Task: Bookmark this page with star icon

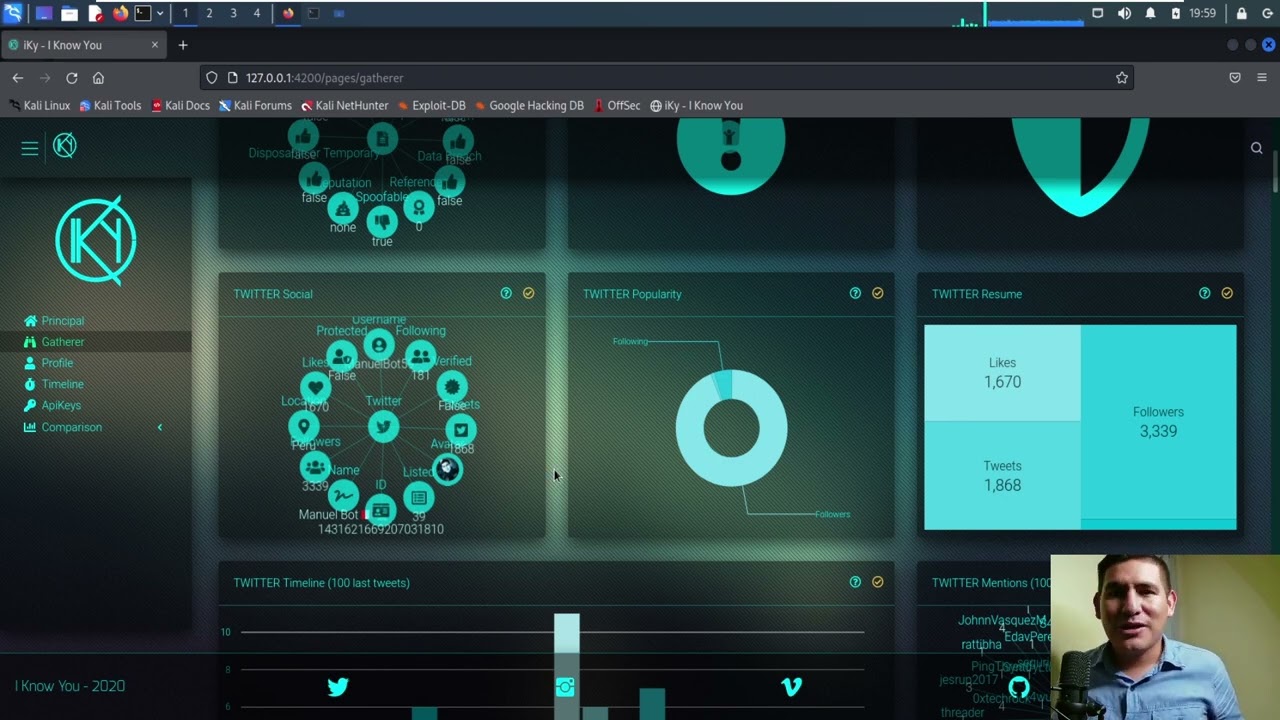Action: [1122, 78]
